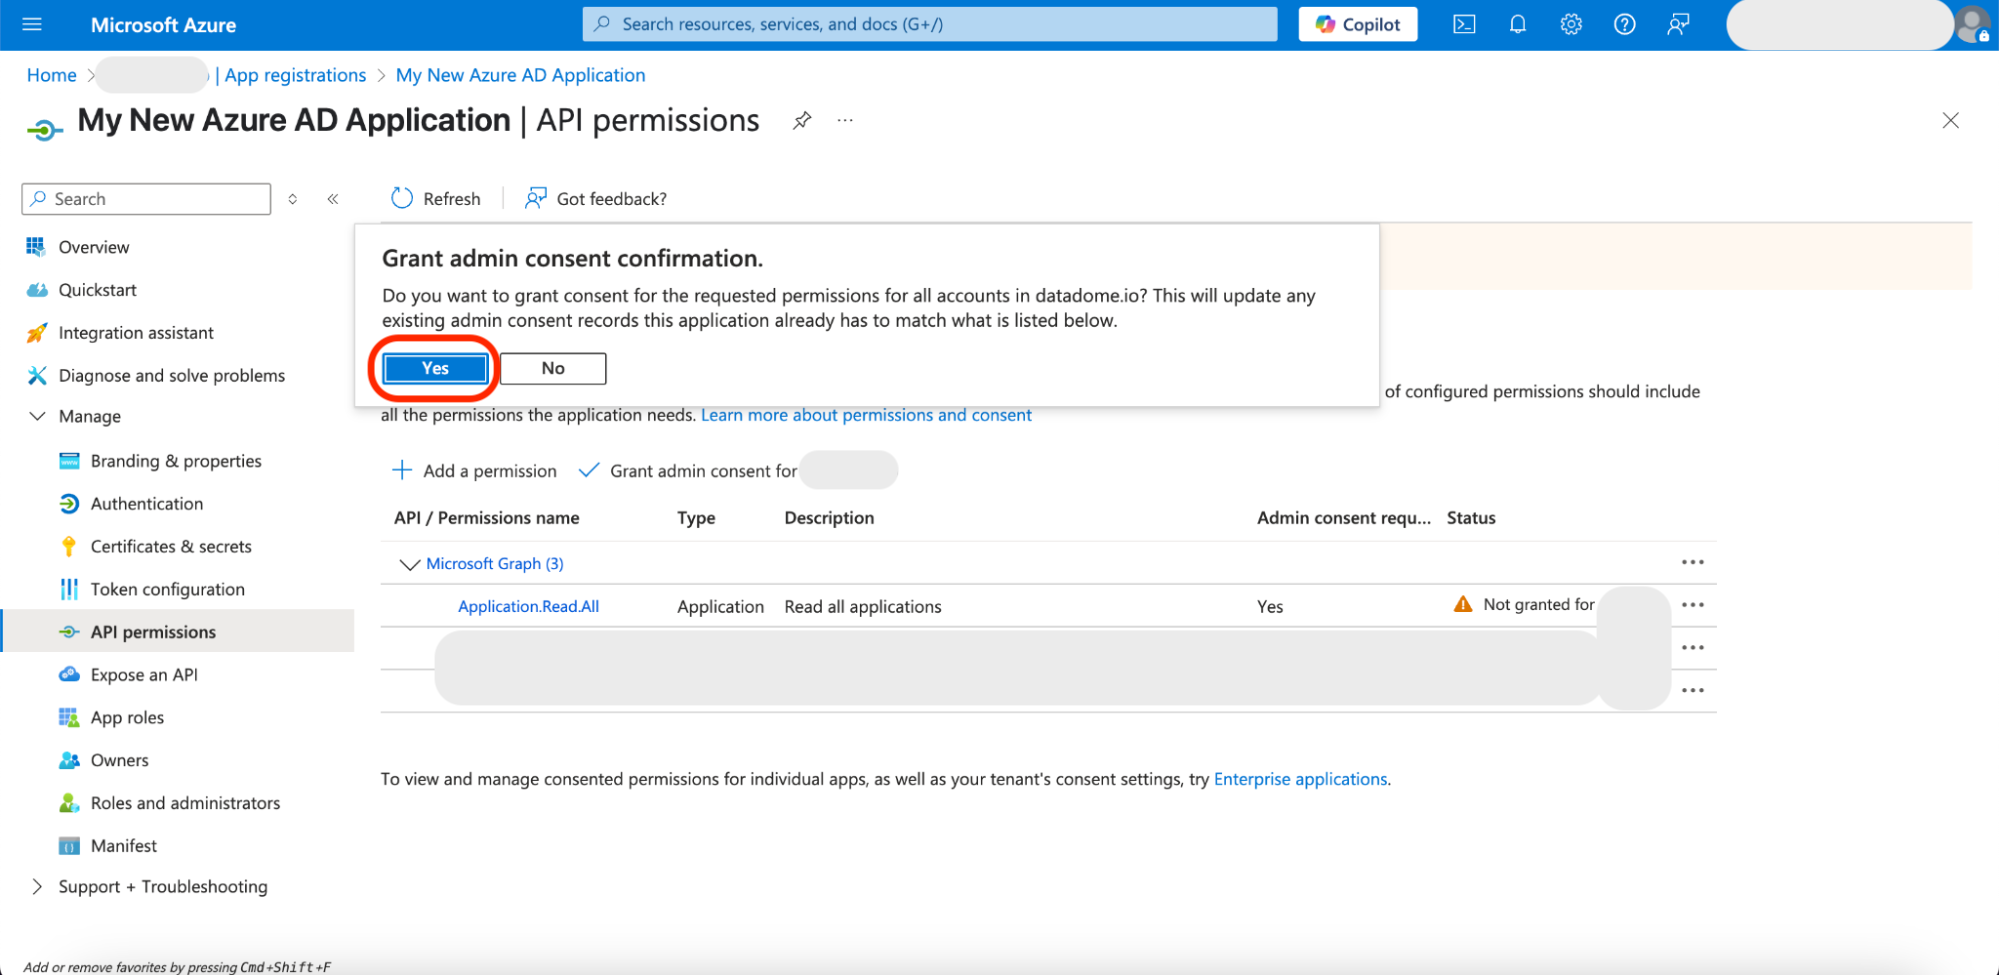
Task: Click the Microsoft Azure logo text
Action: click(163, 25)
